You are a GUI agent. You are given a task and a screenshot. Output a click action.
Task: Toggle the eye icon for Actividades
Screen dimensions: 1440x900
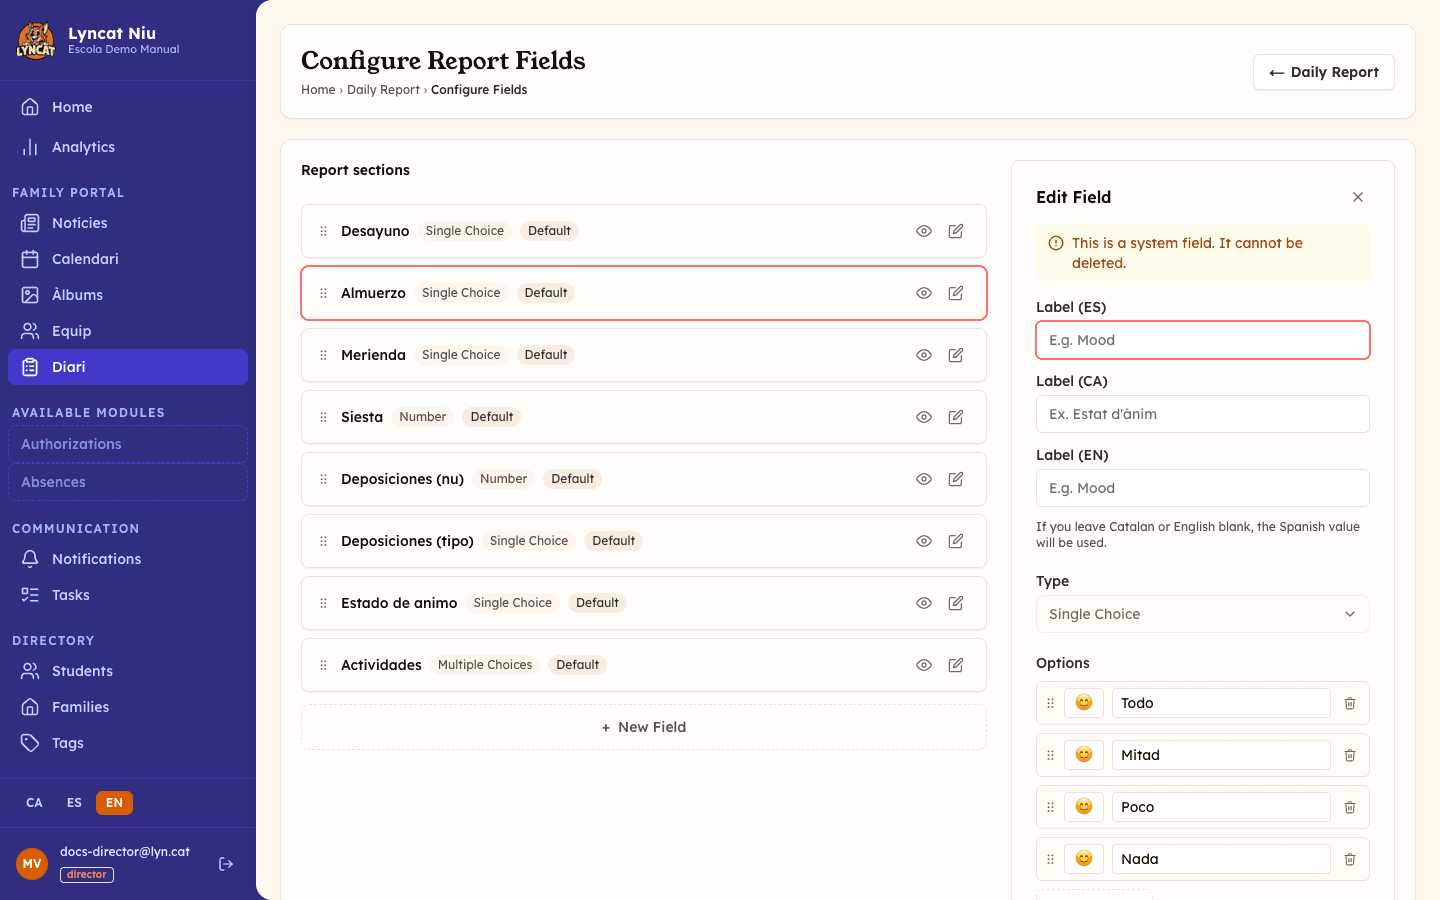point(924,665)
